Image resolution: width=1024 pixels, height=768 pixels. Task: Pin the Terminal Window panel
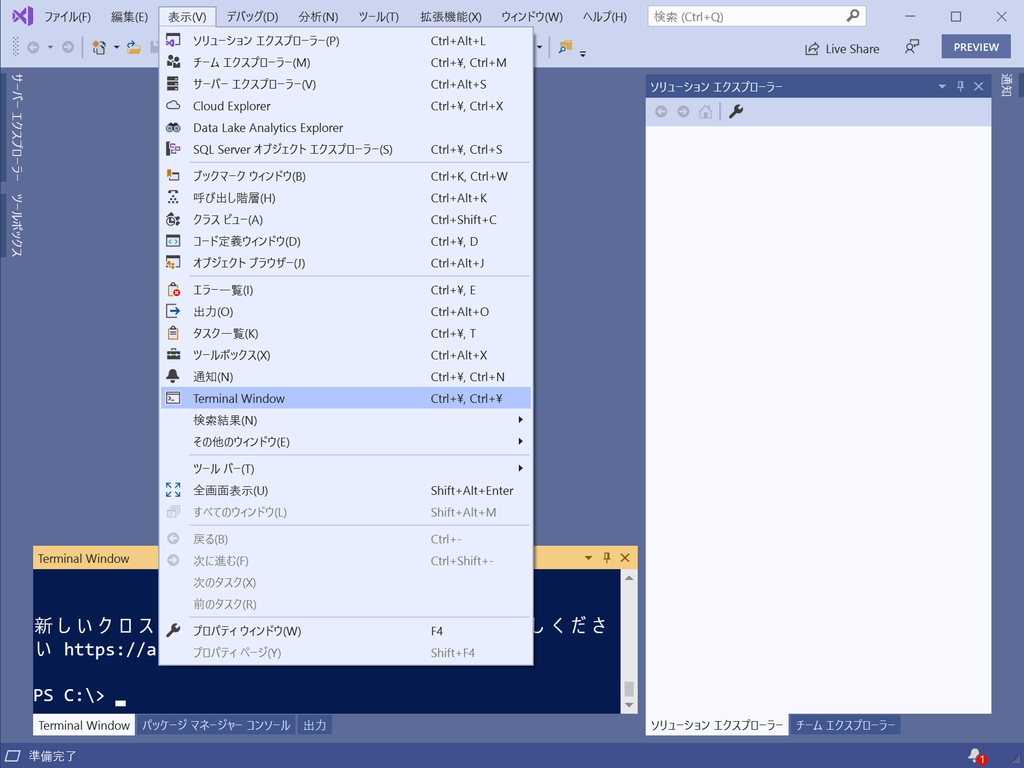[607, 558]
